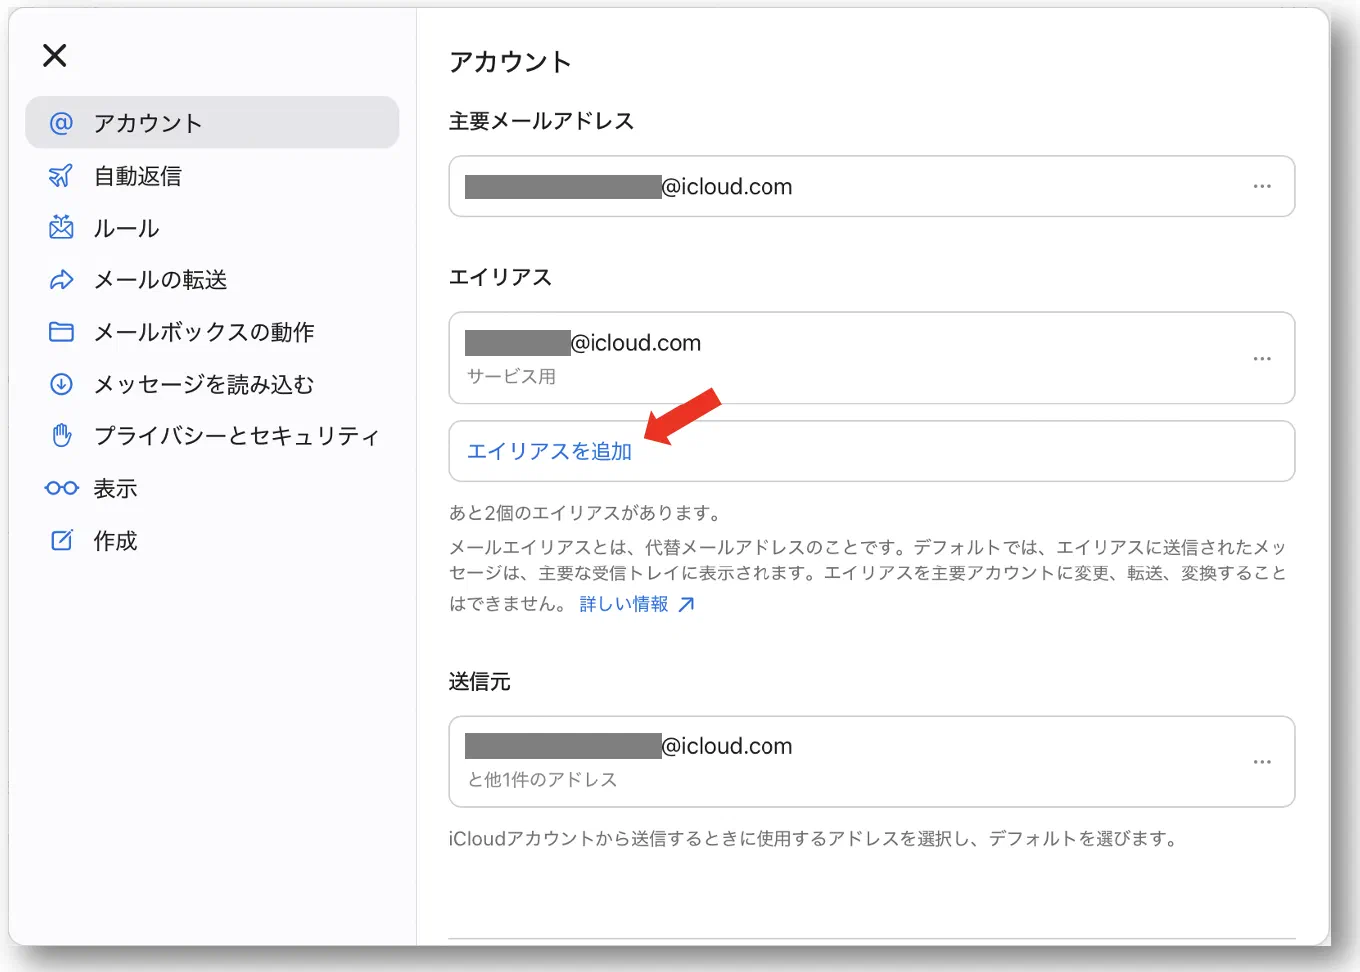This screenshot has width=1360, height=972.
Task: Click the hand icon for プライバシーとセキュリティ
Action: 61,436
